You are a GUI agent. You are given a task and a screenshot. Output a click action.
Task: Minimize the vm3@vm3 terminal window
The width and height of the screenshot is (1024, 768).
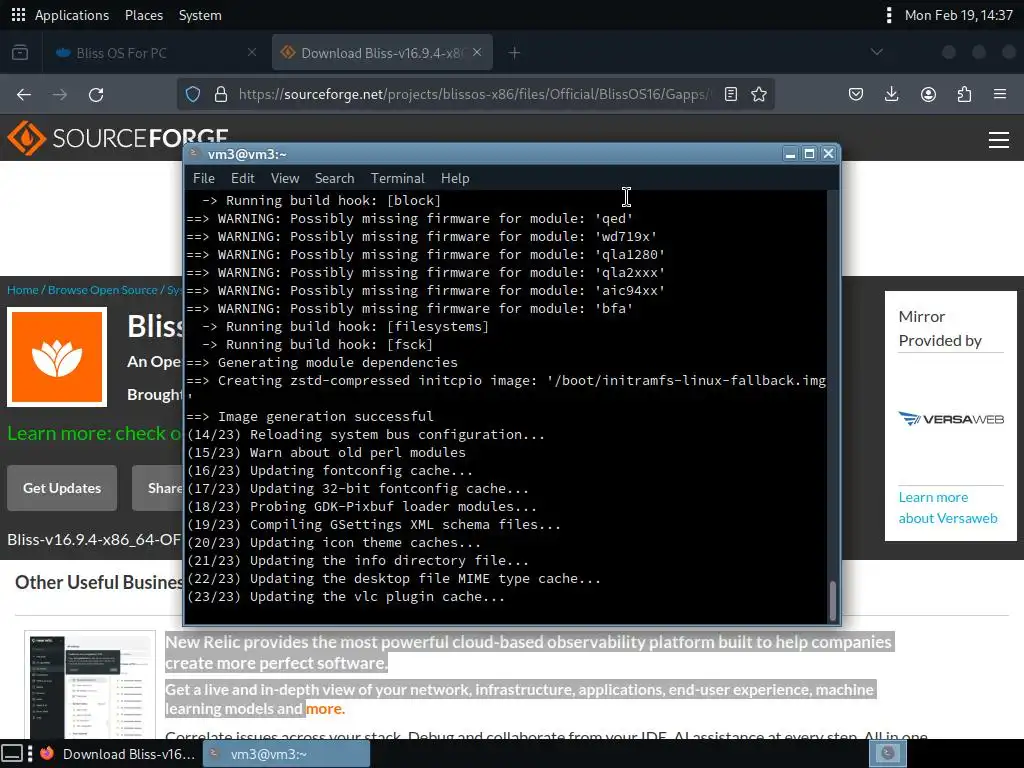point(790,153)
